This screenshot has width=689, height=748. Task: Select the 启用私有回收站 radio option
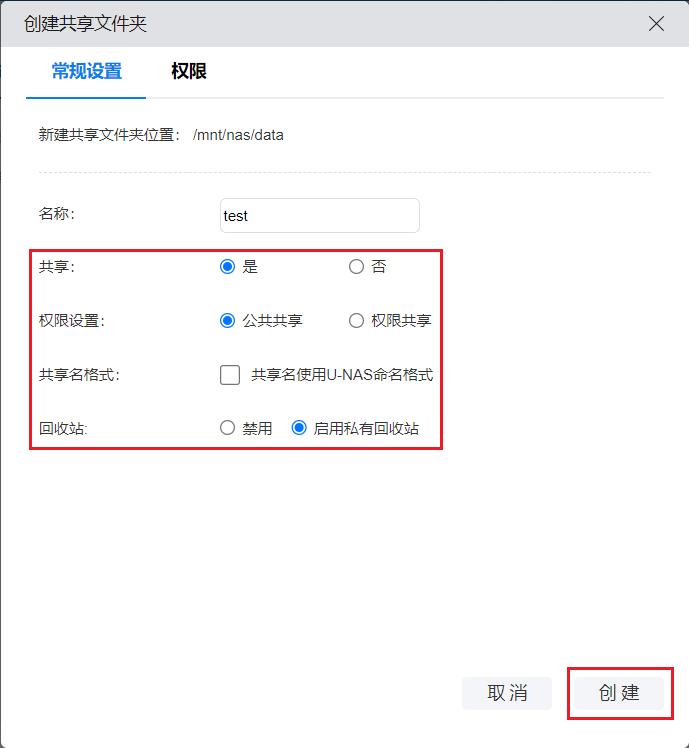(299, 428)
